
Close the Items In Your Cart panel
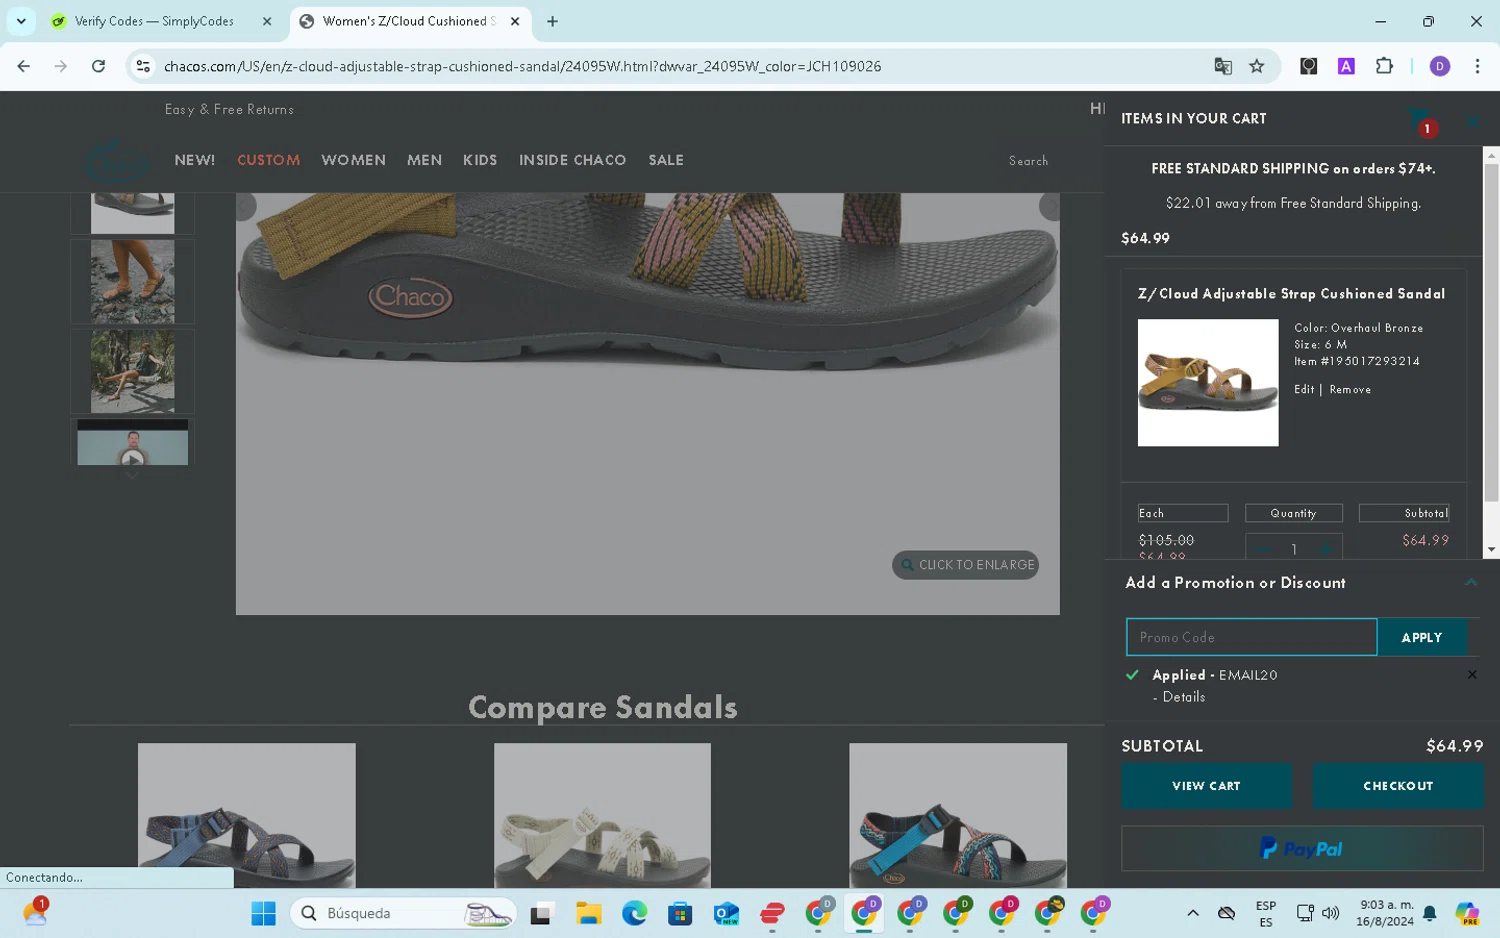click(x=1474, y=121)
